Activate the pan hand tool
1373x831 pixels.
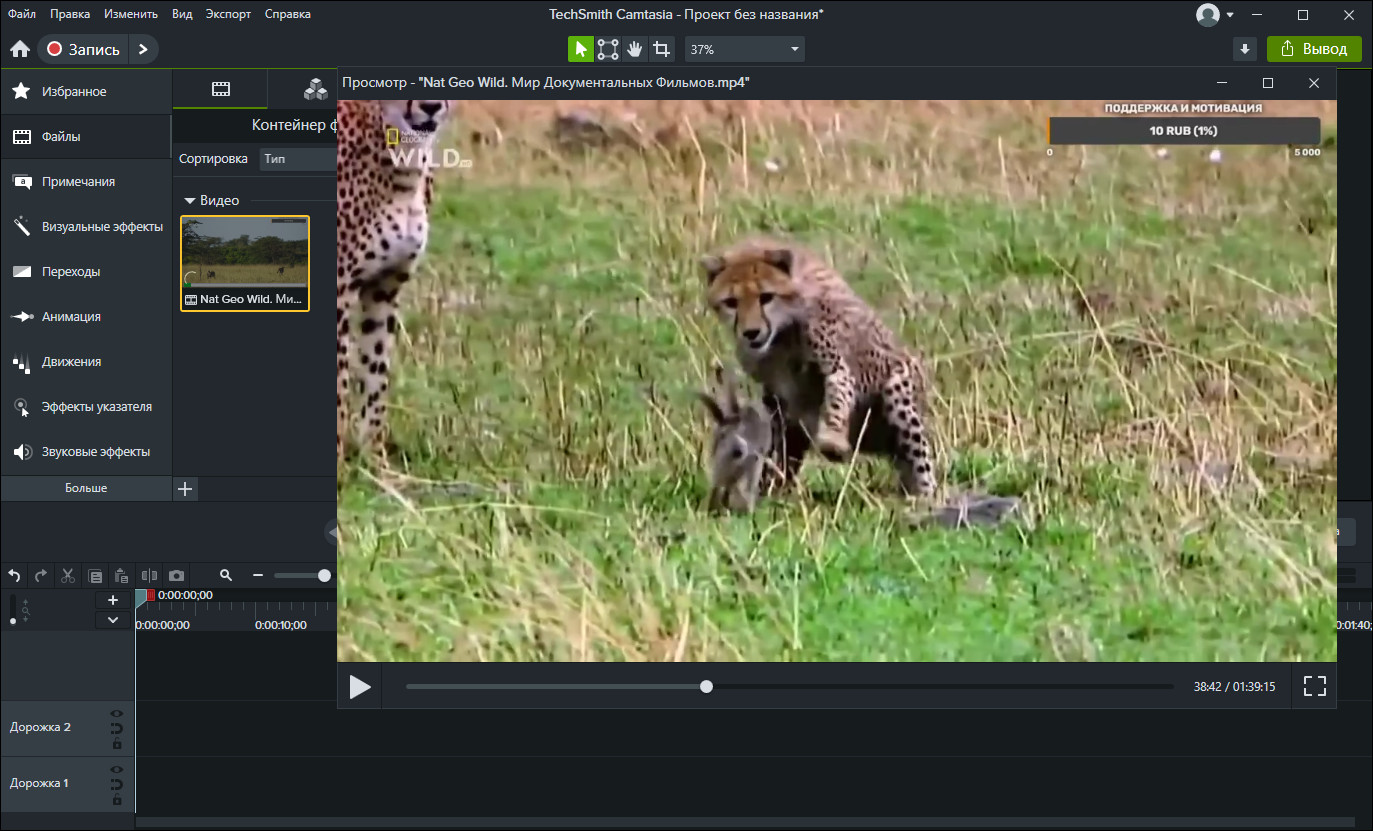click(634, 49)
